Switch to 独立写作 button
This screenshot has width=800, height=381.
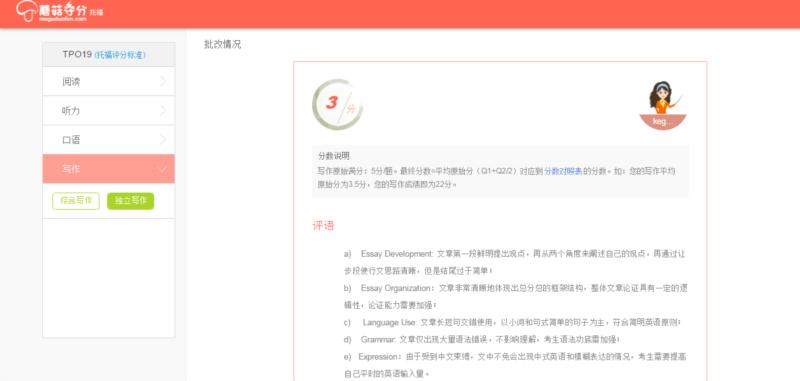pyautogui.click(x=130, y=201)
